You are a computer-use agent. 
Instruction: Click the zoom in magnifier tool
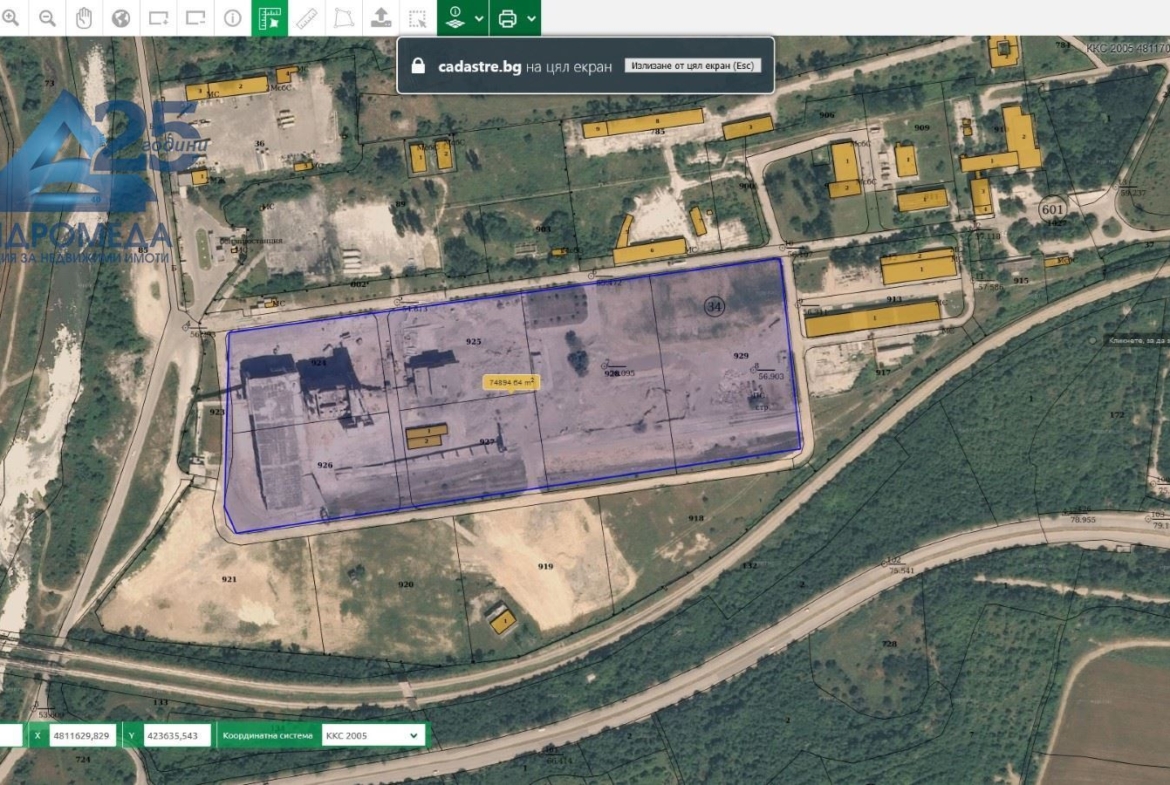[12, 18]
